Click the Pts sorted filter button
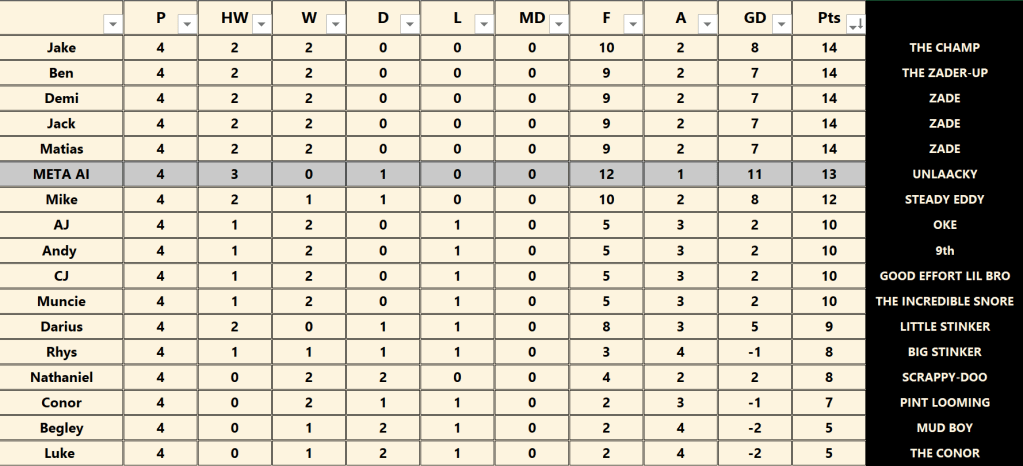The height and width of the screenshot is (466, 1023). [x=855, y=24]
